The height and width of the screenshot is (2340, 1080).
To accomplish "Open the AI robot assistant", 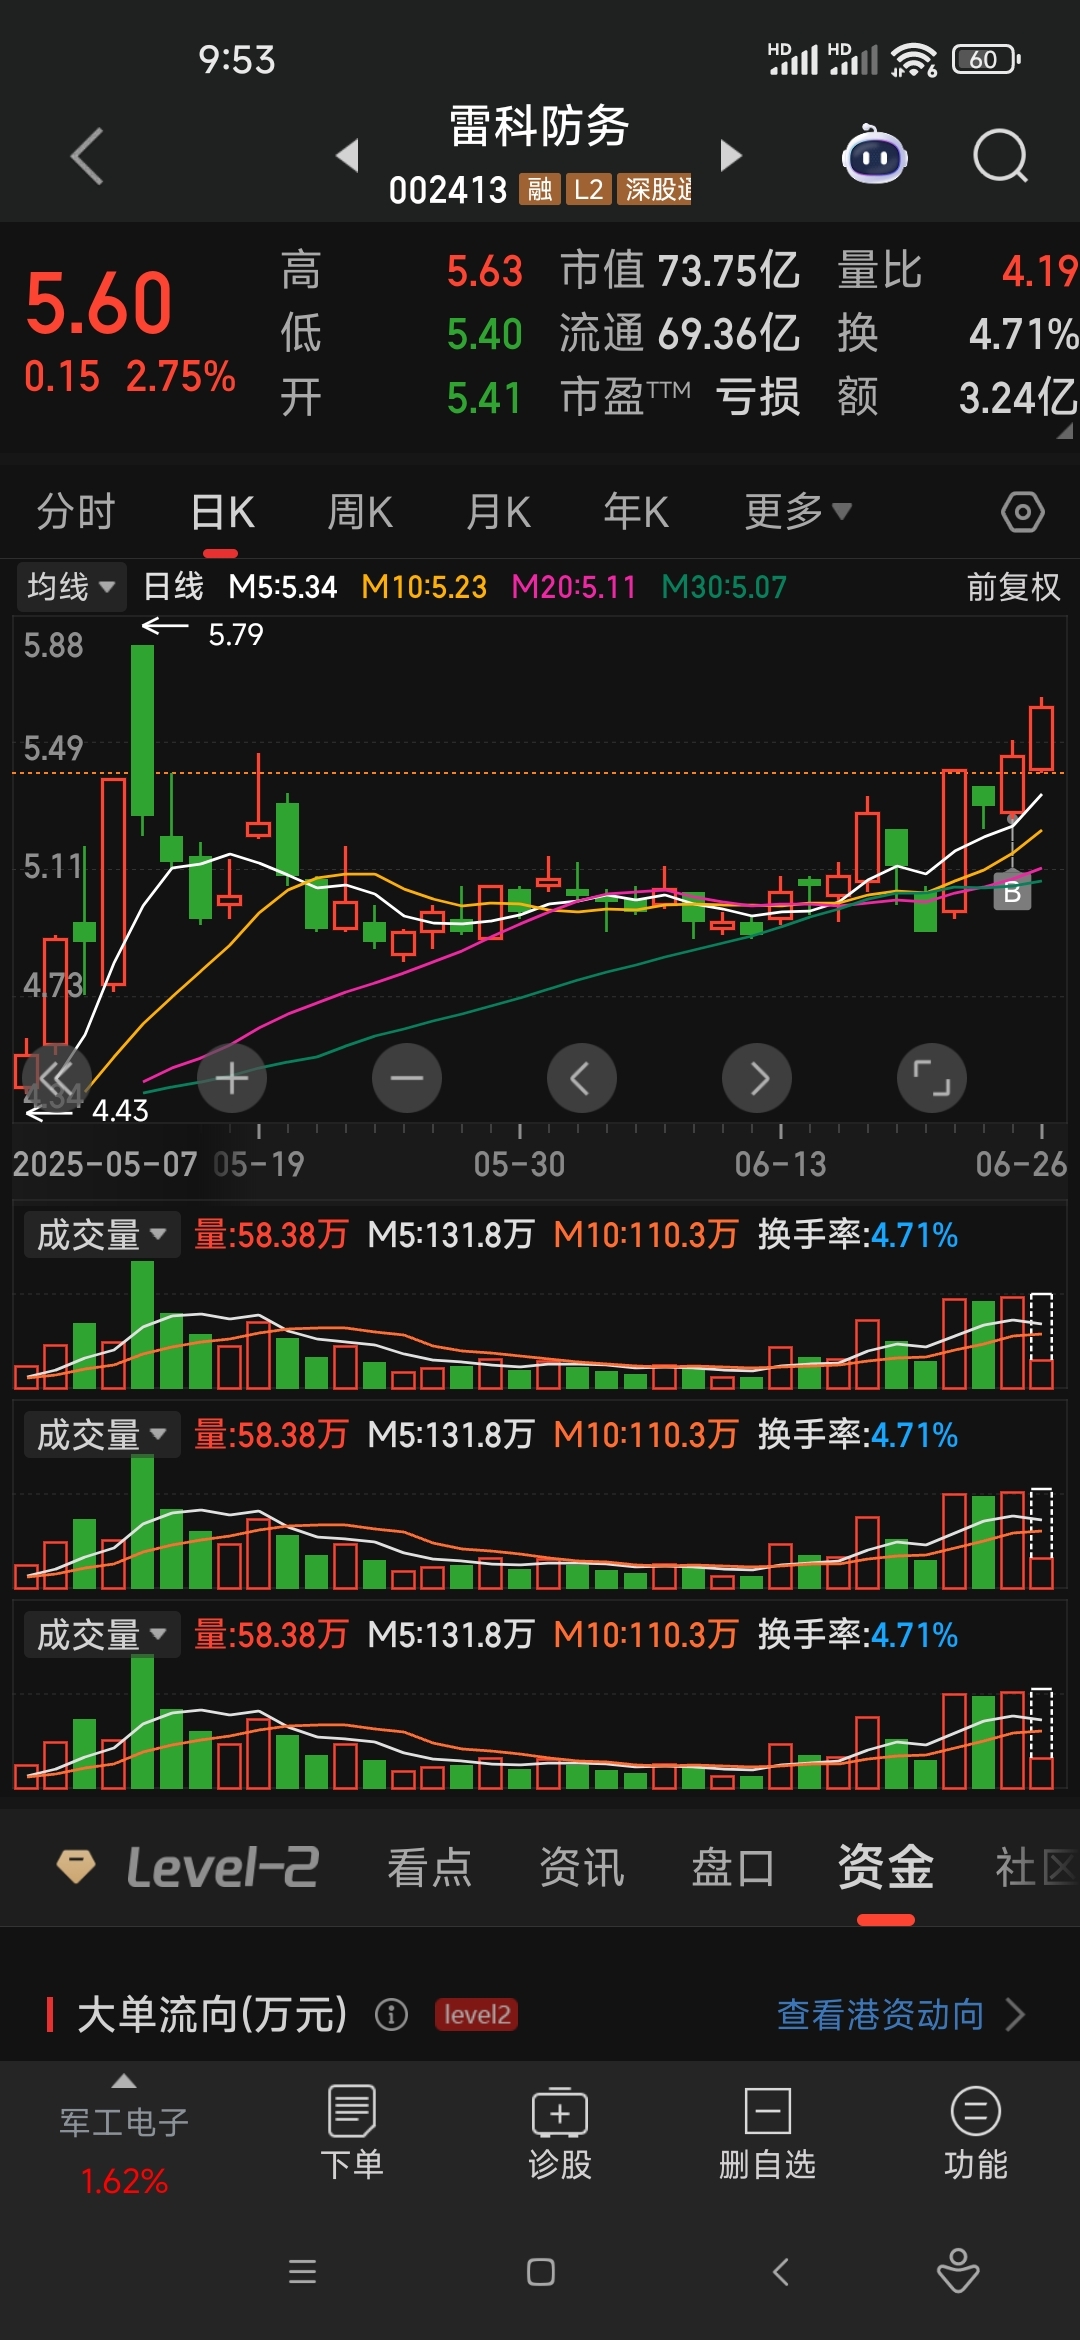I will (x=874, y=156).
